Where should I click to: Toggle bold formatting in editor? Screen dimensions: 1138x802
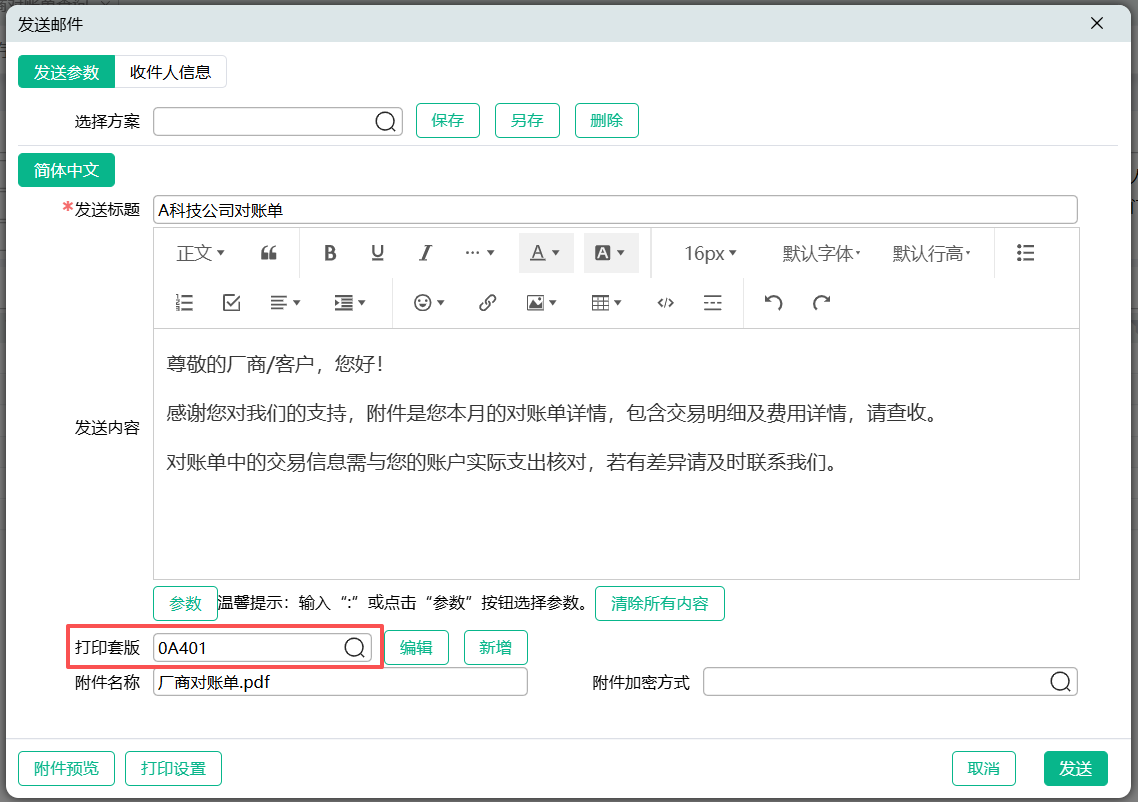(x=330, y=253)
